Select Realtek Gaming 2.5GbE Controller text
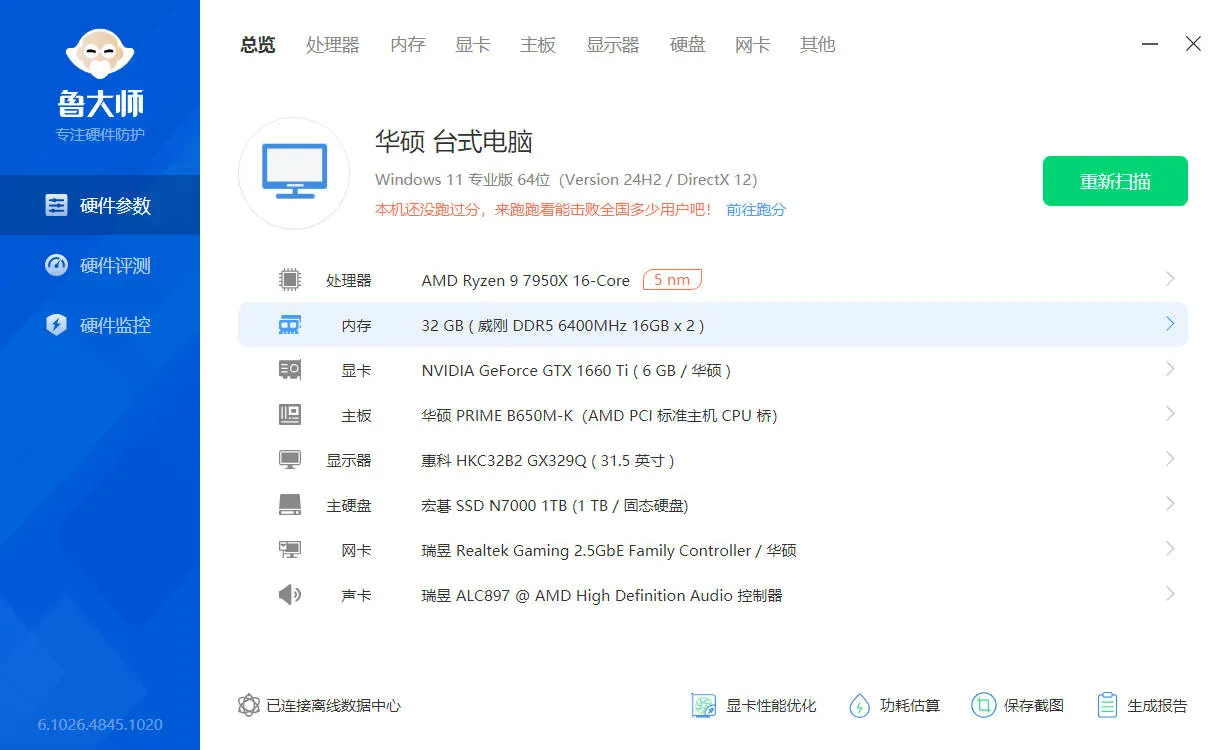This screenshot has width=1225, height=750. pyautogui.click(x=609, y=551)
